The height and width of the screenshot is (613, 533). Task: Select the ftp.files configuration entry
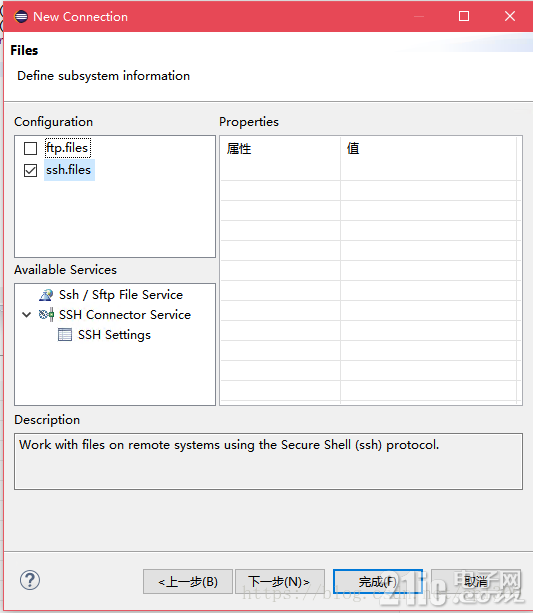coord(67,148)
